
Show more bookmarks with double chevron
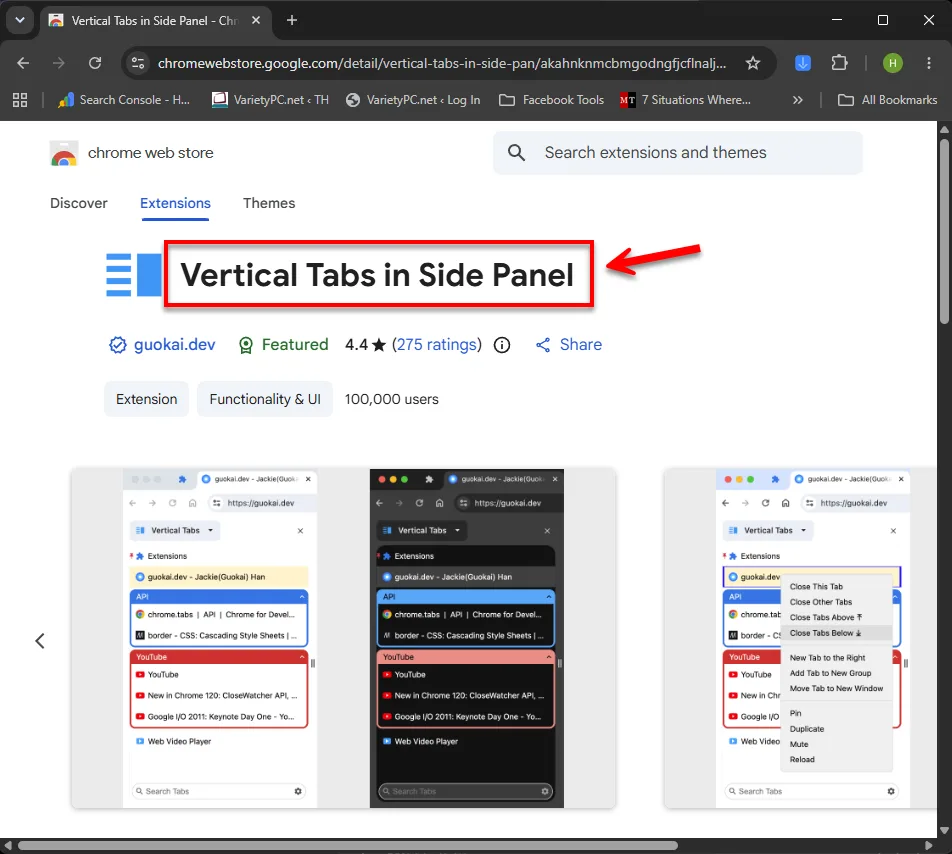pyautogui.click(x=798, y=100)
